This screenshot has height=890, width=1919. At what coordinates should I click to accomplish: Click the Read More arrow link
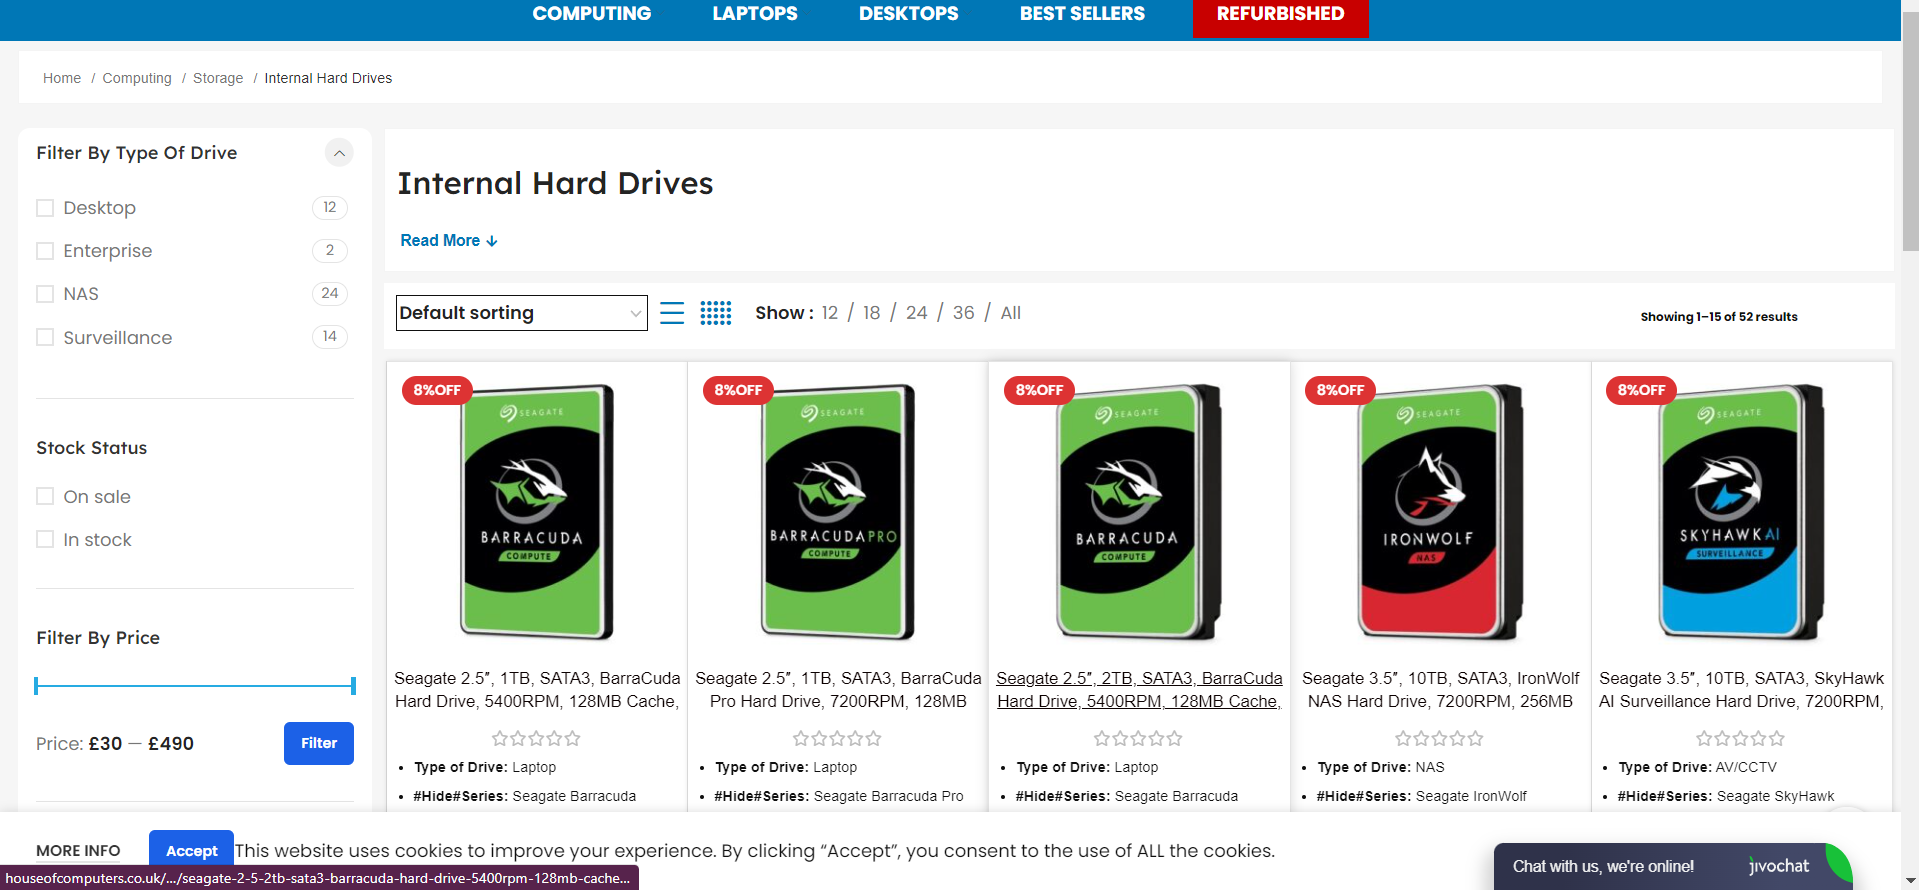(x=449, y=241)
